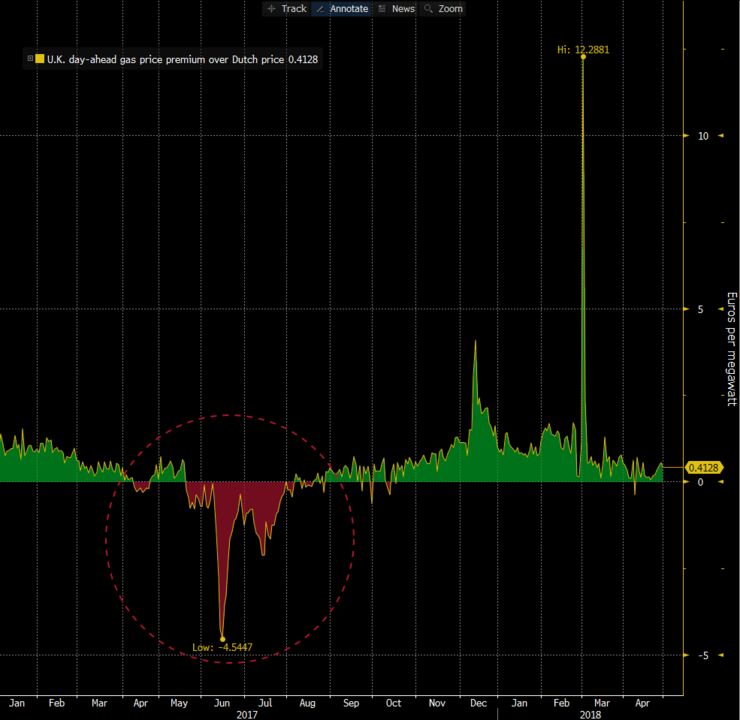Click the Dec month label on the x-axis
The width and height of the screenshot is (740, 720).
point(478,703)
